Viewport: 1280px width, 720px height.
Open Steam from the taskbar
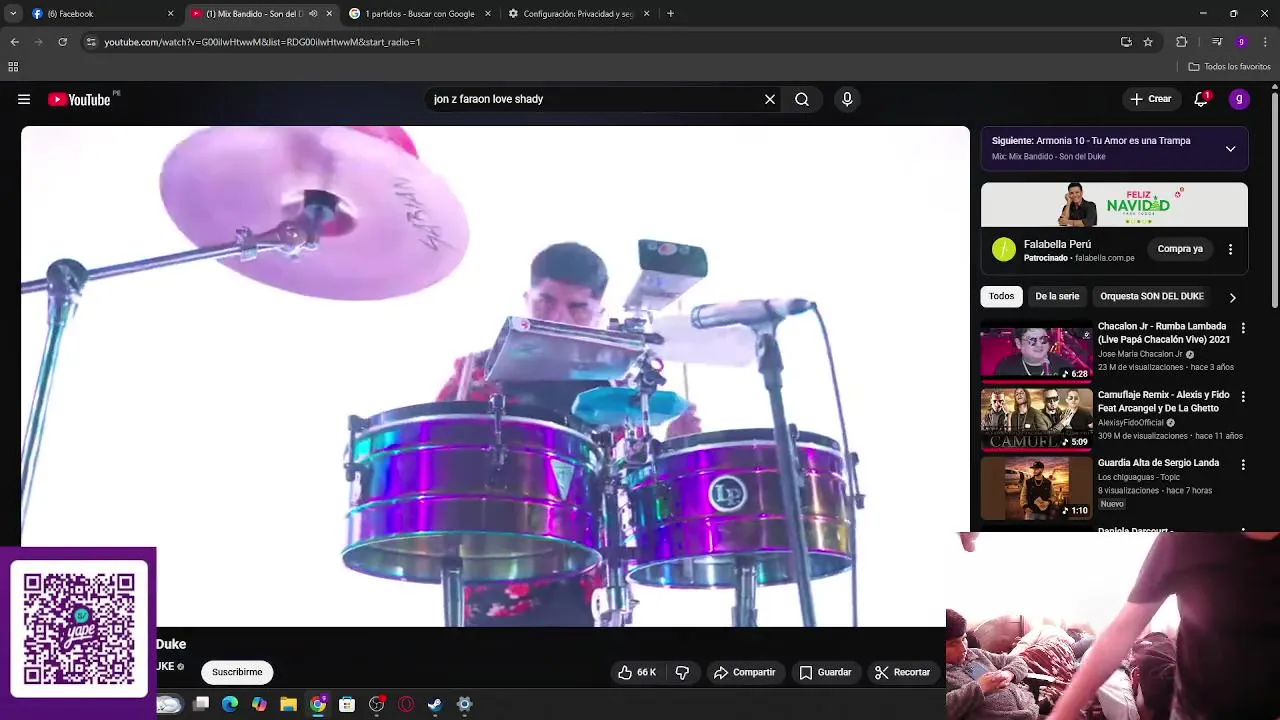[435, 704]
